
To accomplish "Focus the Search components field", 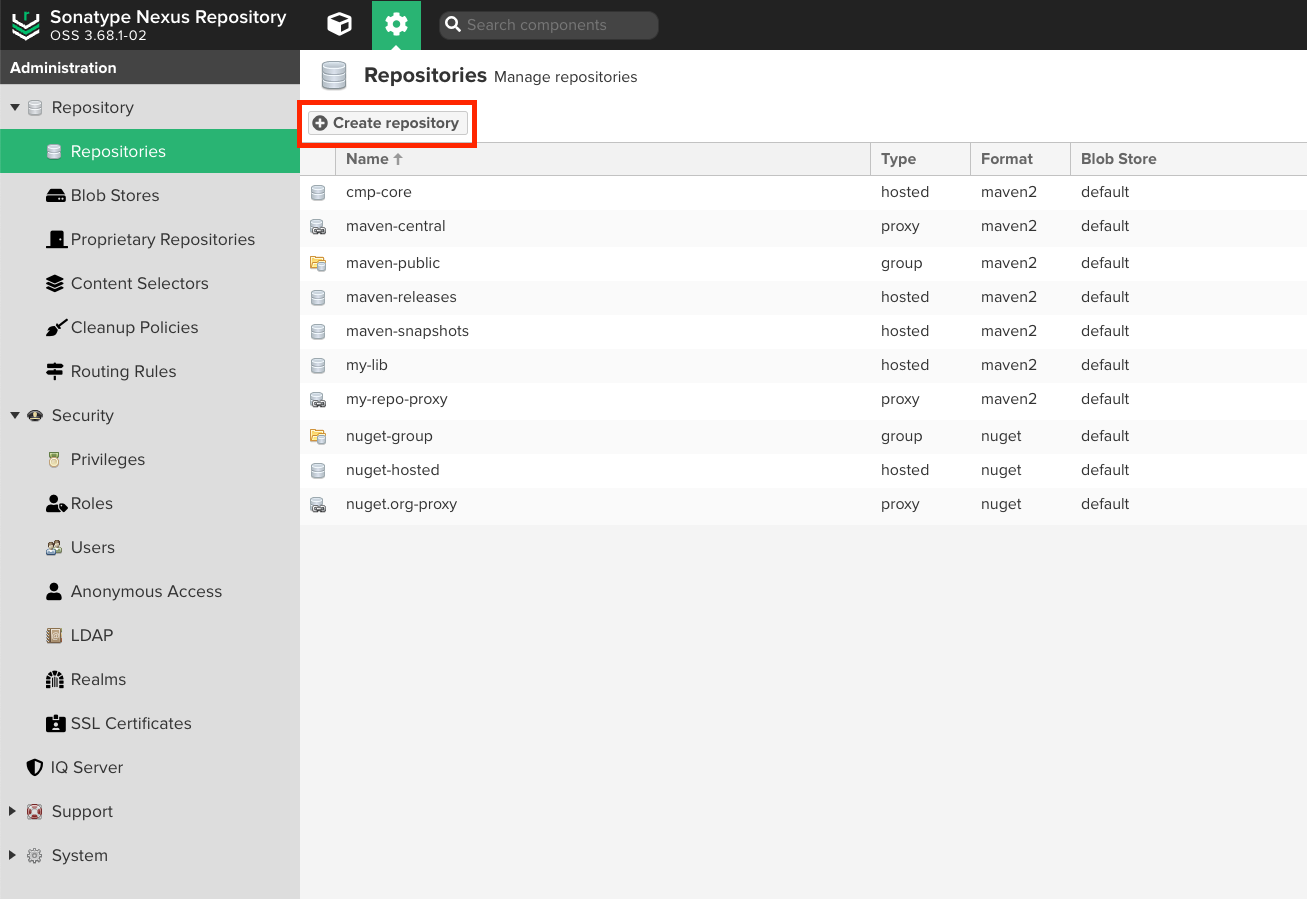I will coord(548,25).
